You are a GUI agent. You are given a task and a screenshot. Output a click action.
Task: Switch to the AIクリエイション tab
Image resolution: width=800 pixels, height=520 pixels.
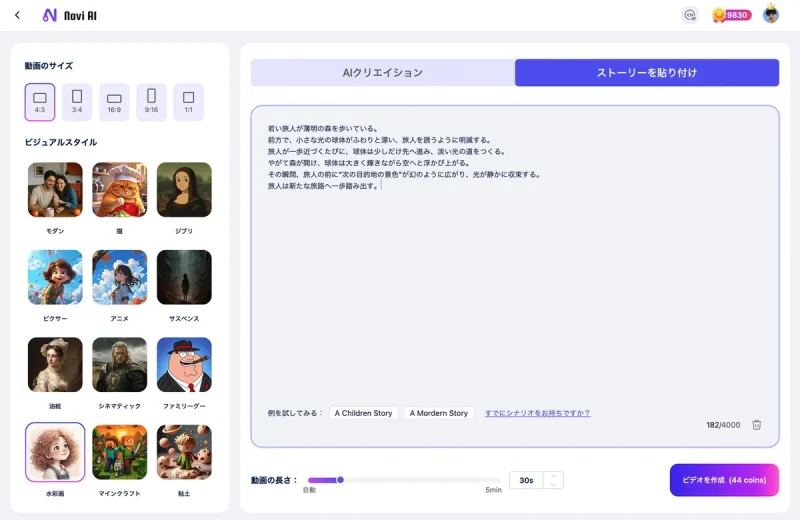pyautogui.click(x=383, y=73)
